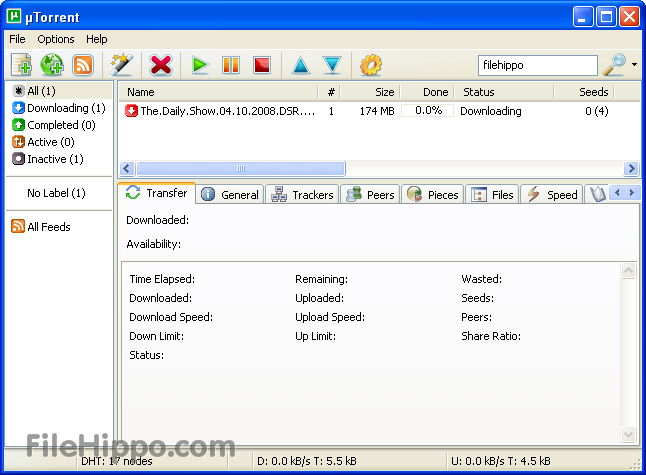Click the torrent list left scroll arrow

pyautogui.click(x=126, y=168)
